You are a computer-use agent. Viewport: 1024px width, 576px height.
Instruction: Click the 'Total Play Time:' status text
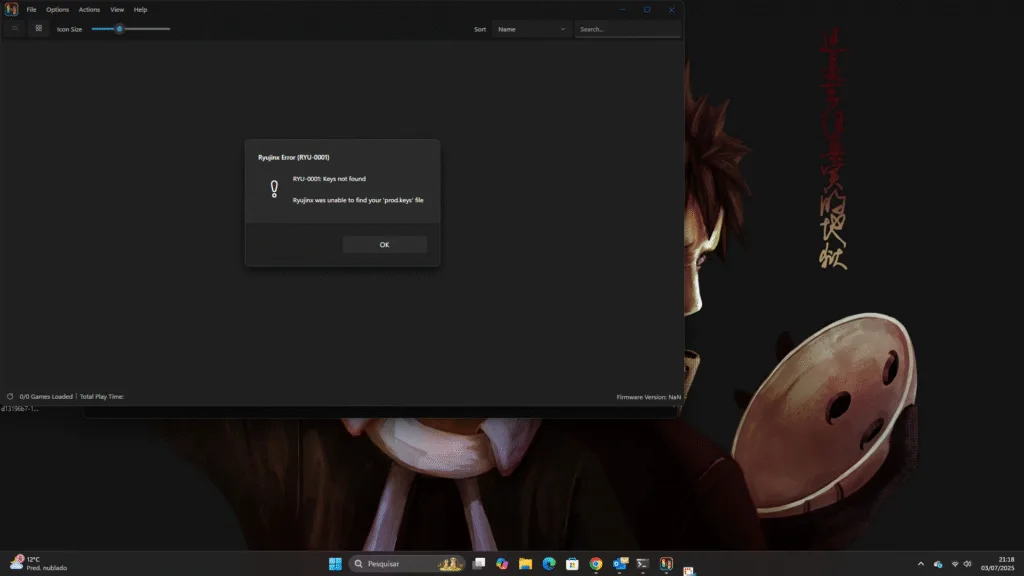coord(102,396)
